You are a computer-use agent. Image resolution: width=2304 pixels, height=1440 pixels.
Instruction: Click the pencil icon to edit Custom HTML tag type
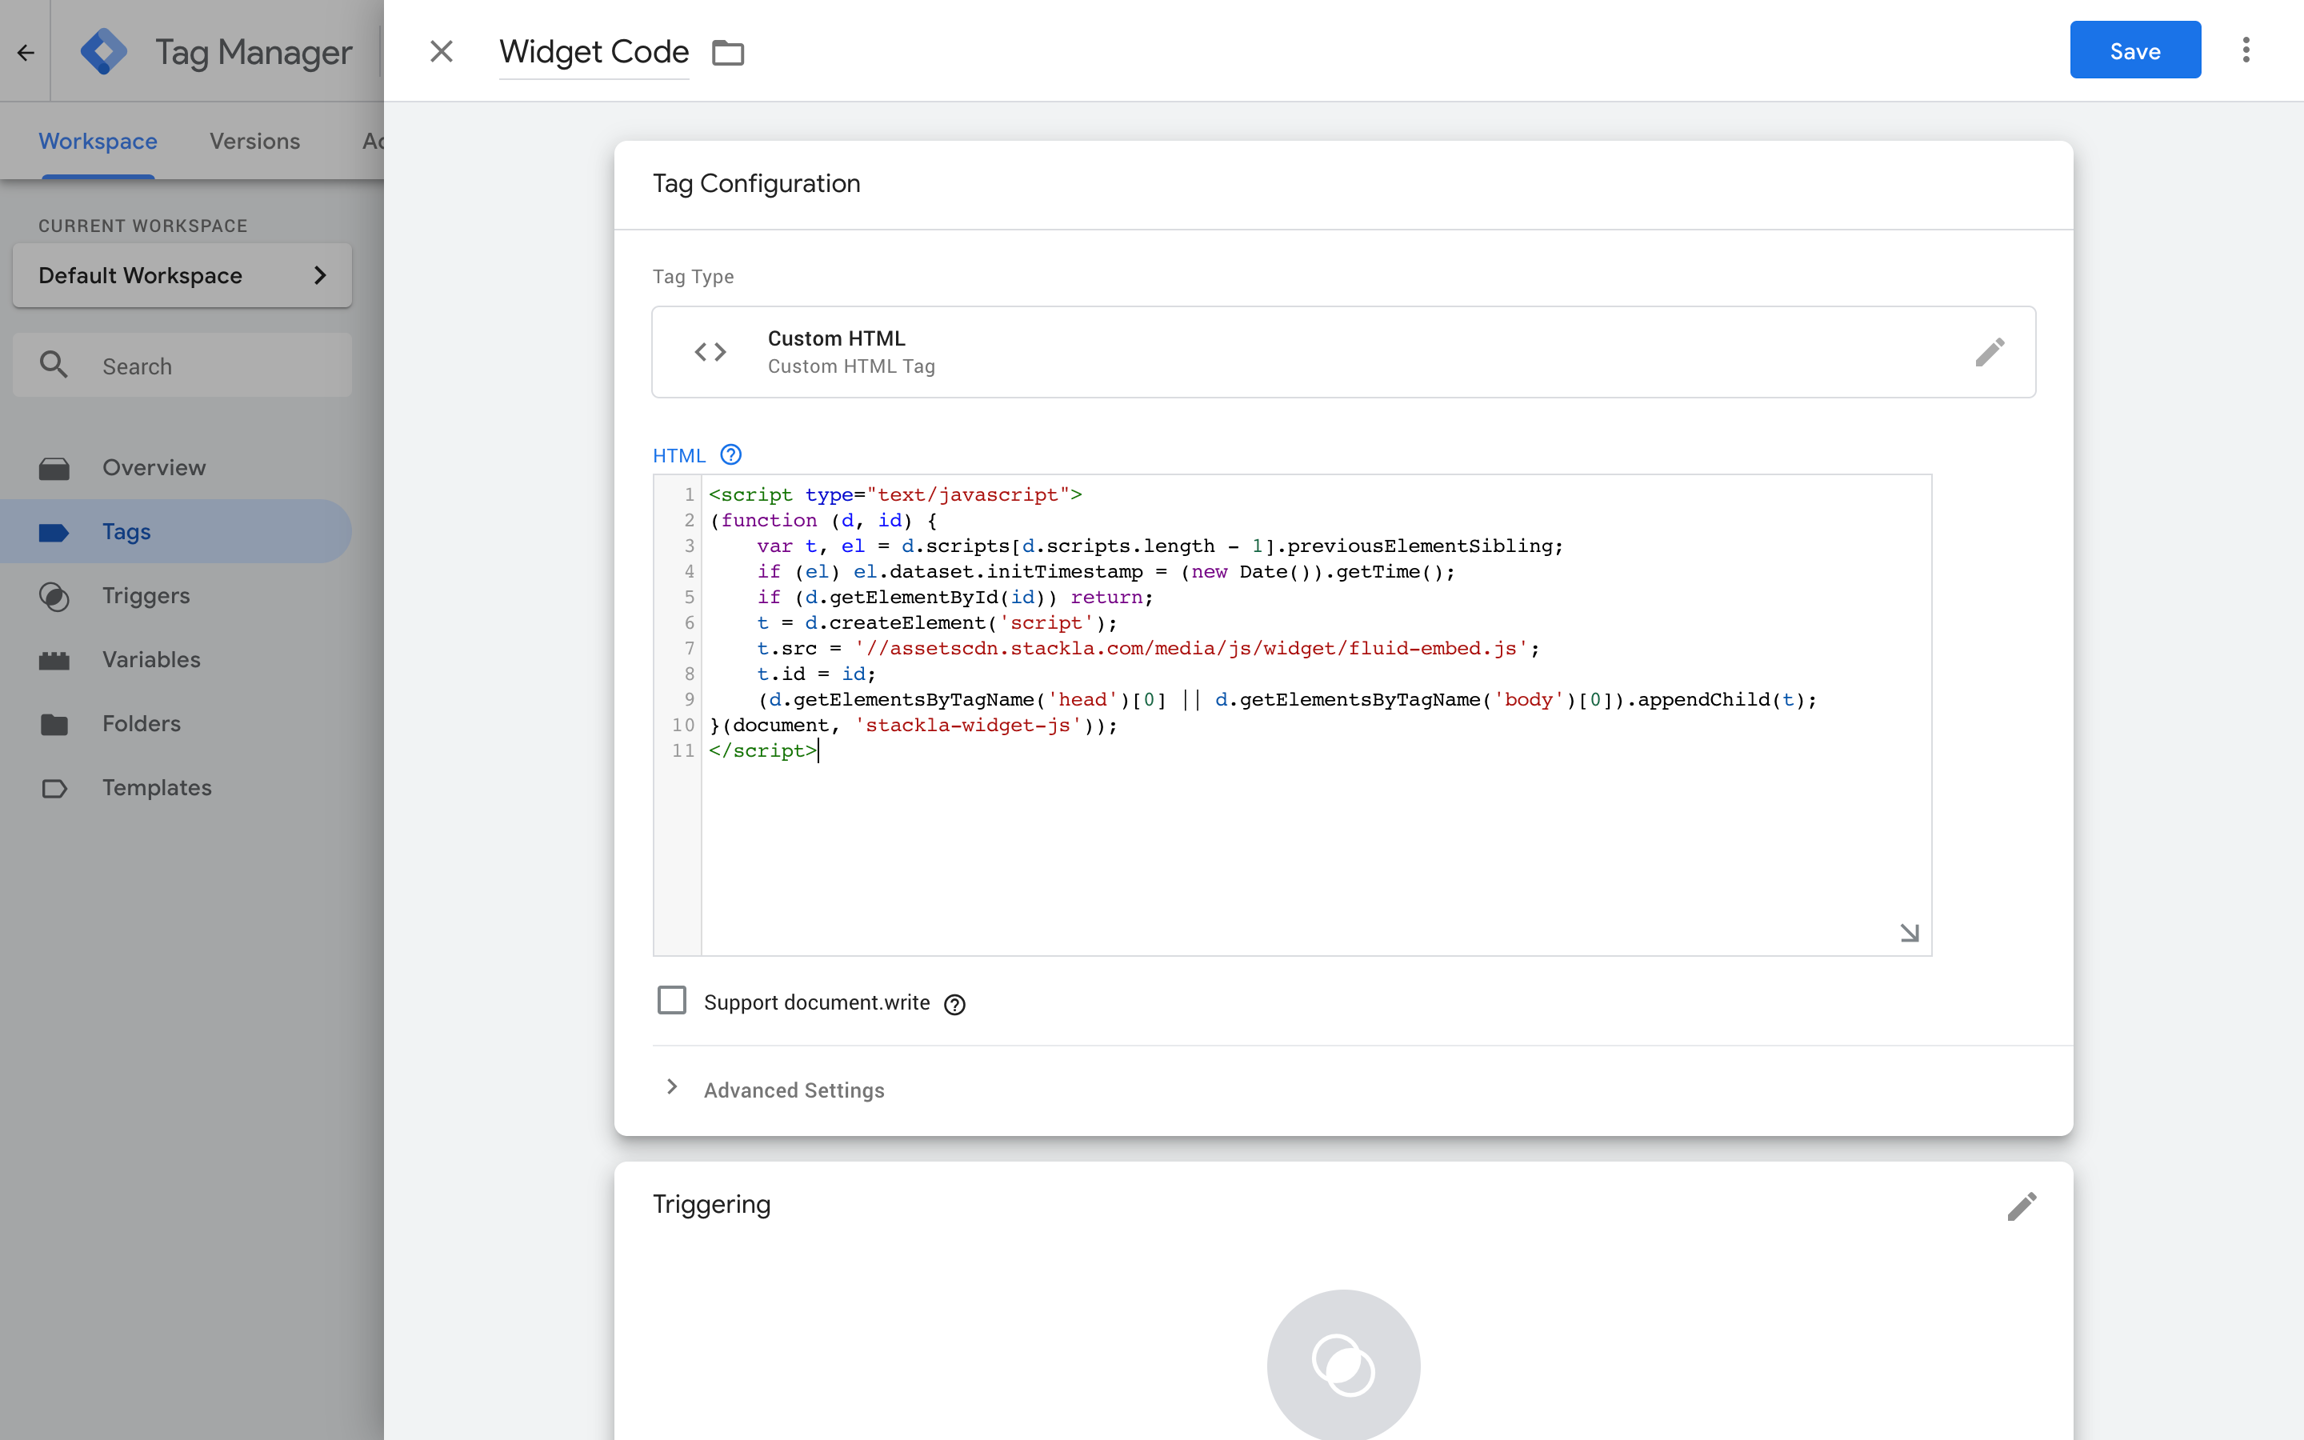1989,352
